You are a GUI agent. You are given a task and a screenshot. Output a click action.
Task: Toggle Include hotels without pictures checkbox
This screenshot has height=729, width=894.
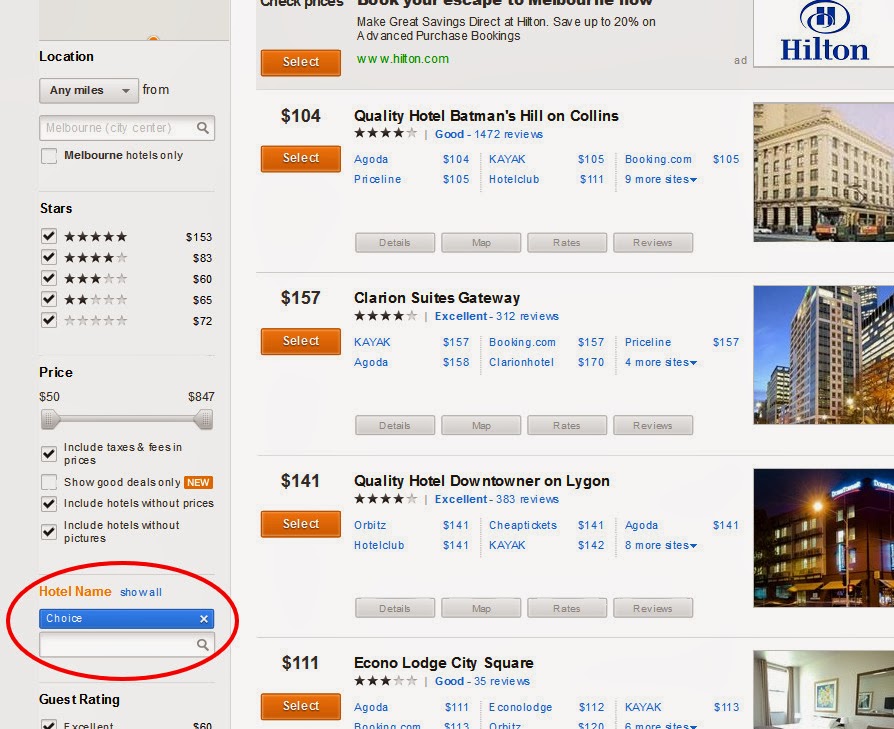coord(49,532)
